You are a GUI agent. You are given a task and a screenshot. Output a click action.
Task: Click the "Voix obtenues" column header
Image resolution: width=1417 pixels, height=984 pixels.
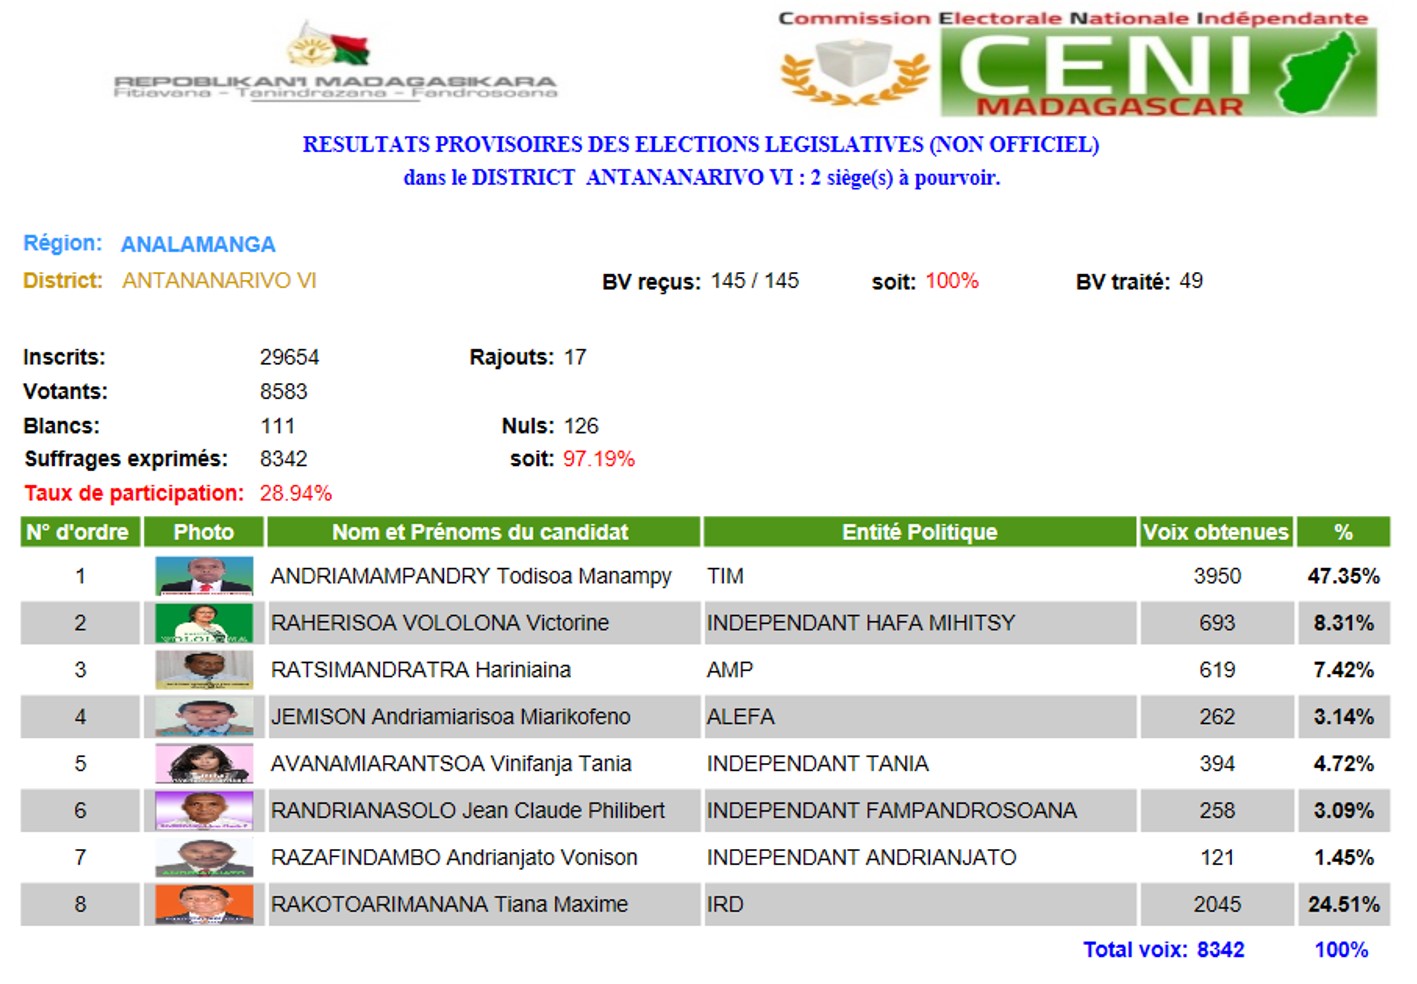point(1216,532)
